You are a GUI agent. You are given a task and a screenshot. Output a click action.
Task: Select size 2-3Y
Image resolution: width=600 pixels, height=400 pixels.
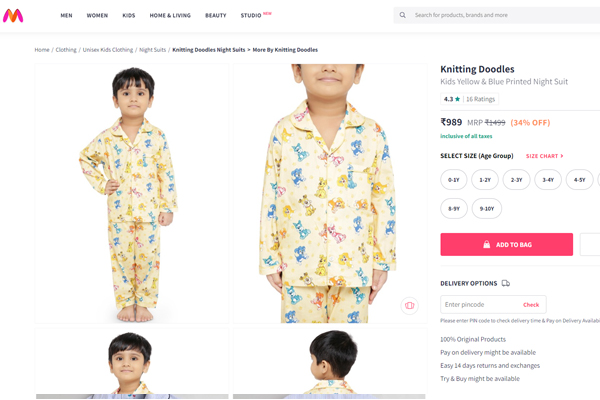(x=516, y=180)
